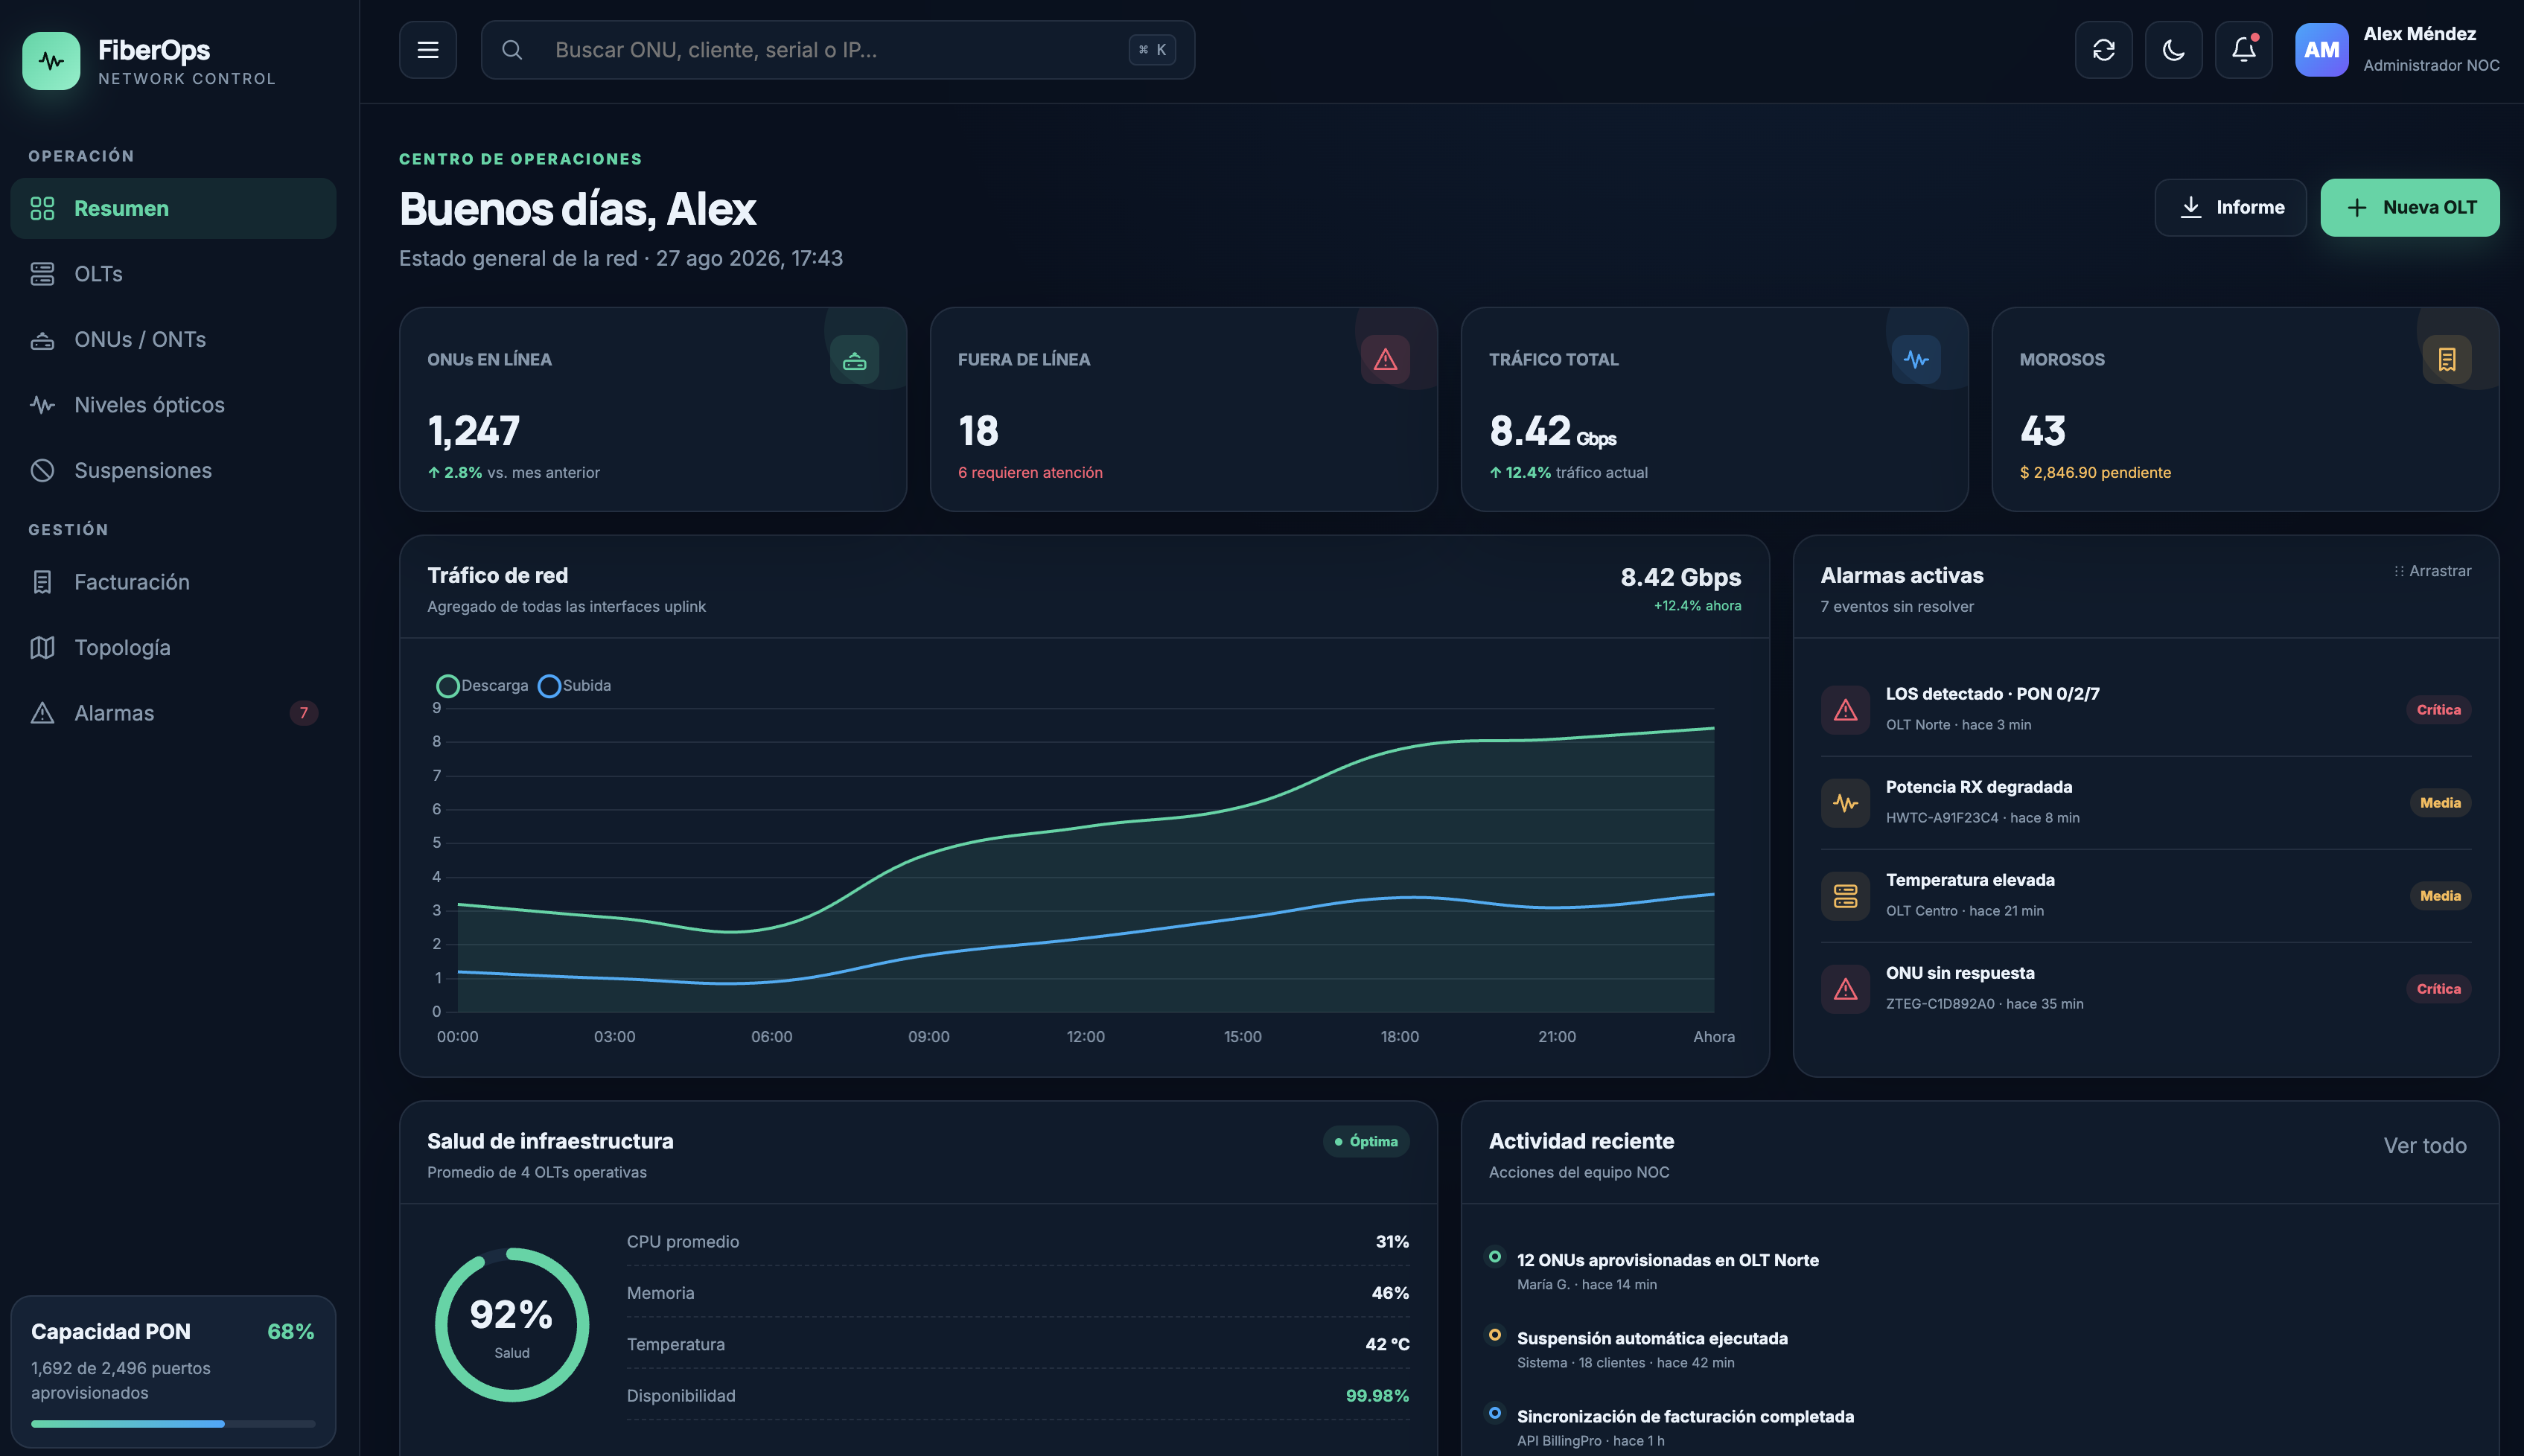Click the FiberOps logo icon
The image size is (2524, 1456).
tap(51, 61)
